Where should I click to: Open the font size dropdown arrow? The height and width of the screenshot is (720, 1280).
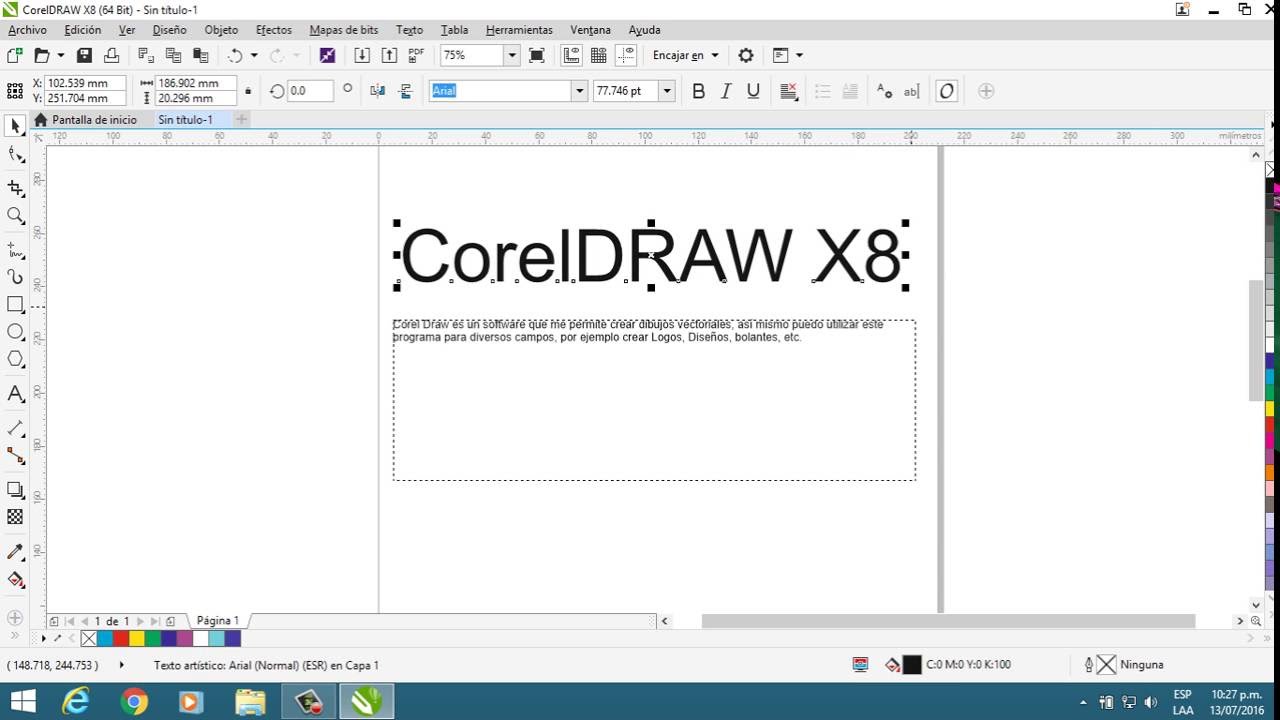[x=667, y=91]
